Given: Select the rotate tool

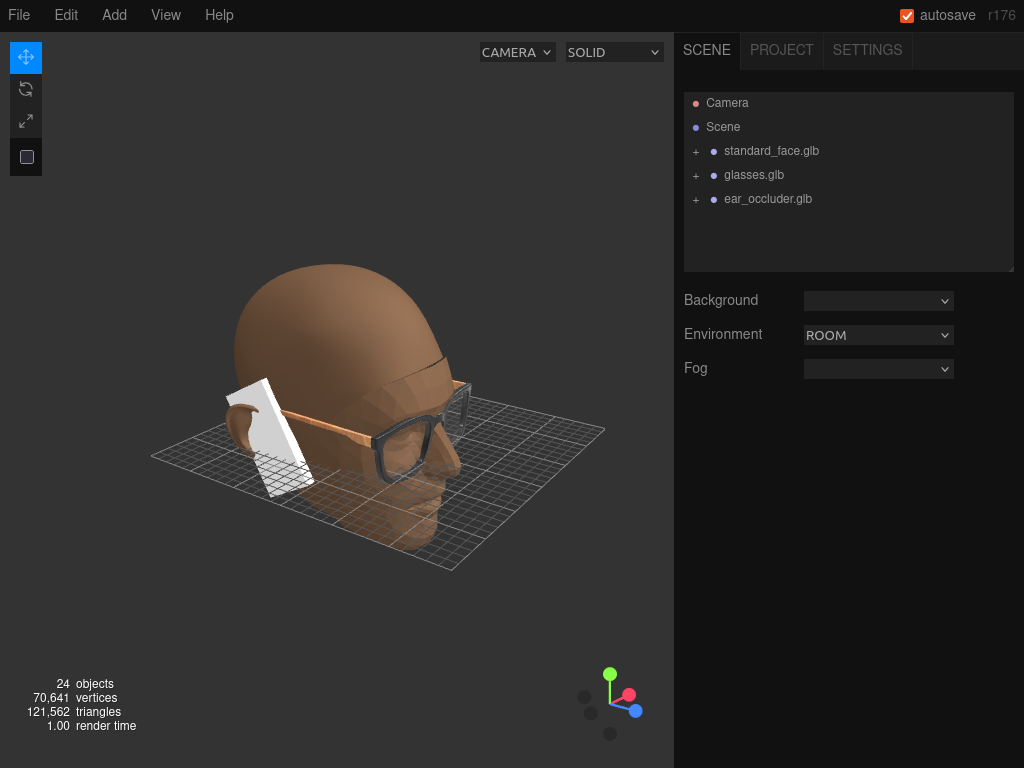Looking at the screenshot, I should [26, 89].
